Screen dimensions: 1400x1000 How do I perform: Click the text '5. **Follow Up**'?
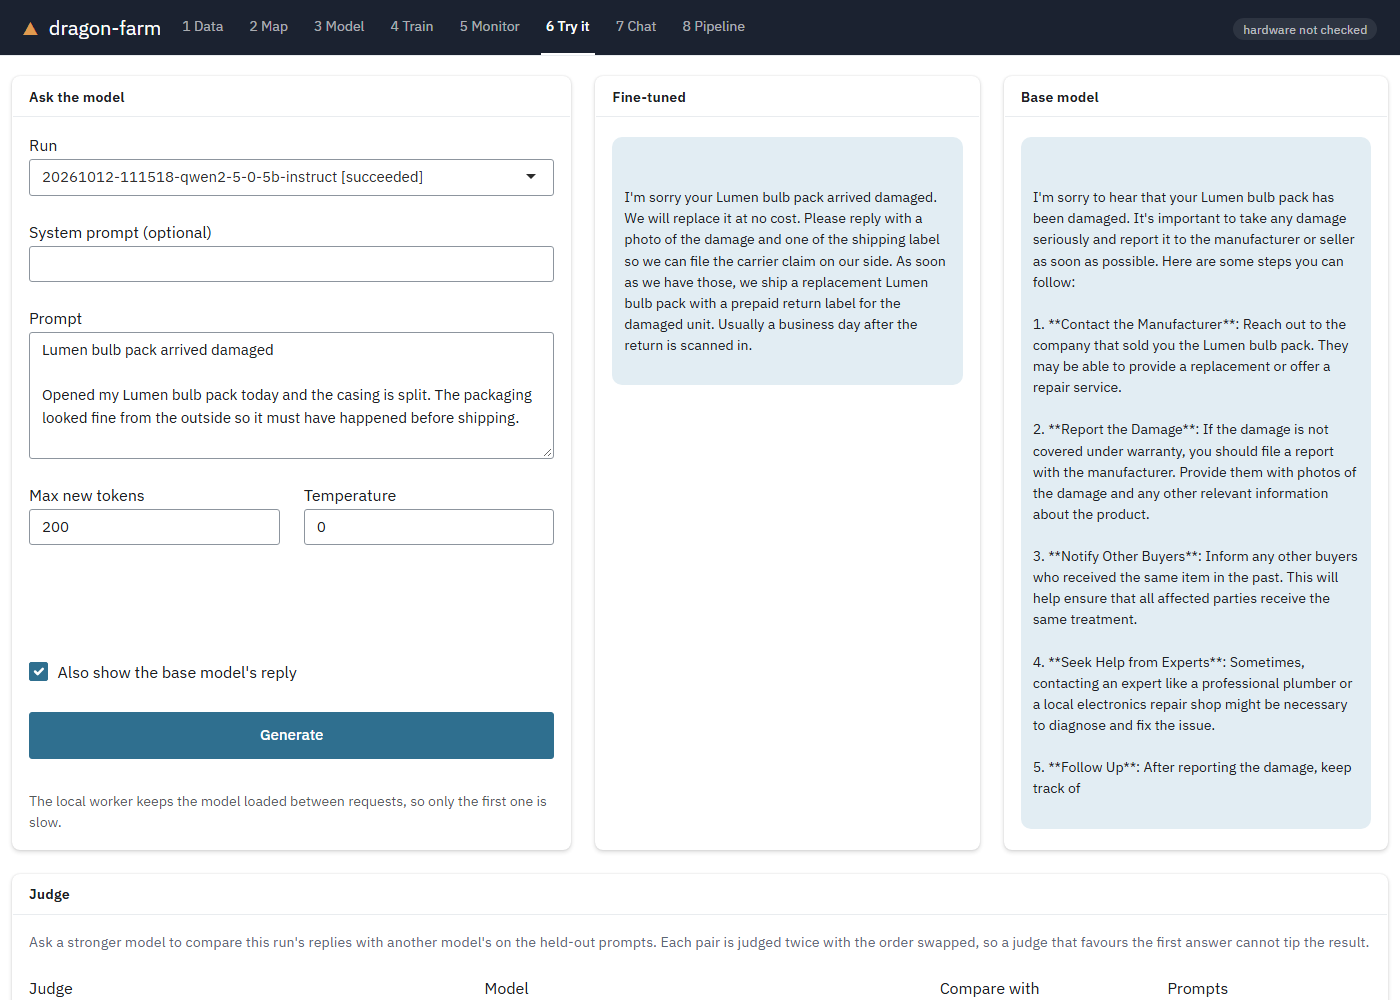click(x=1086, y=767)
